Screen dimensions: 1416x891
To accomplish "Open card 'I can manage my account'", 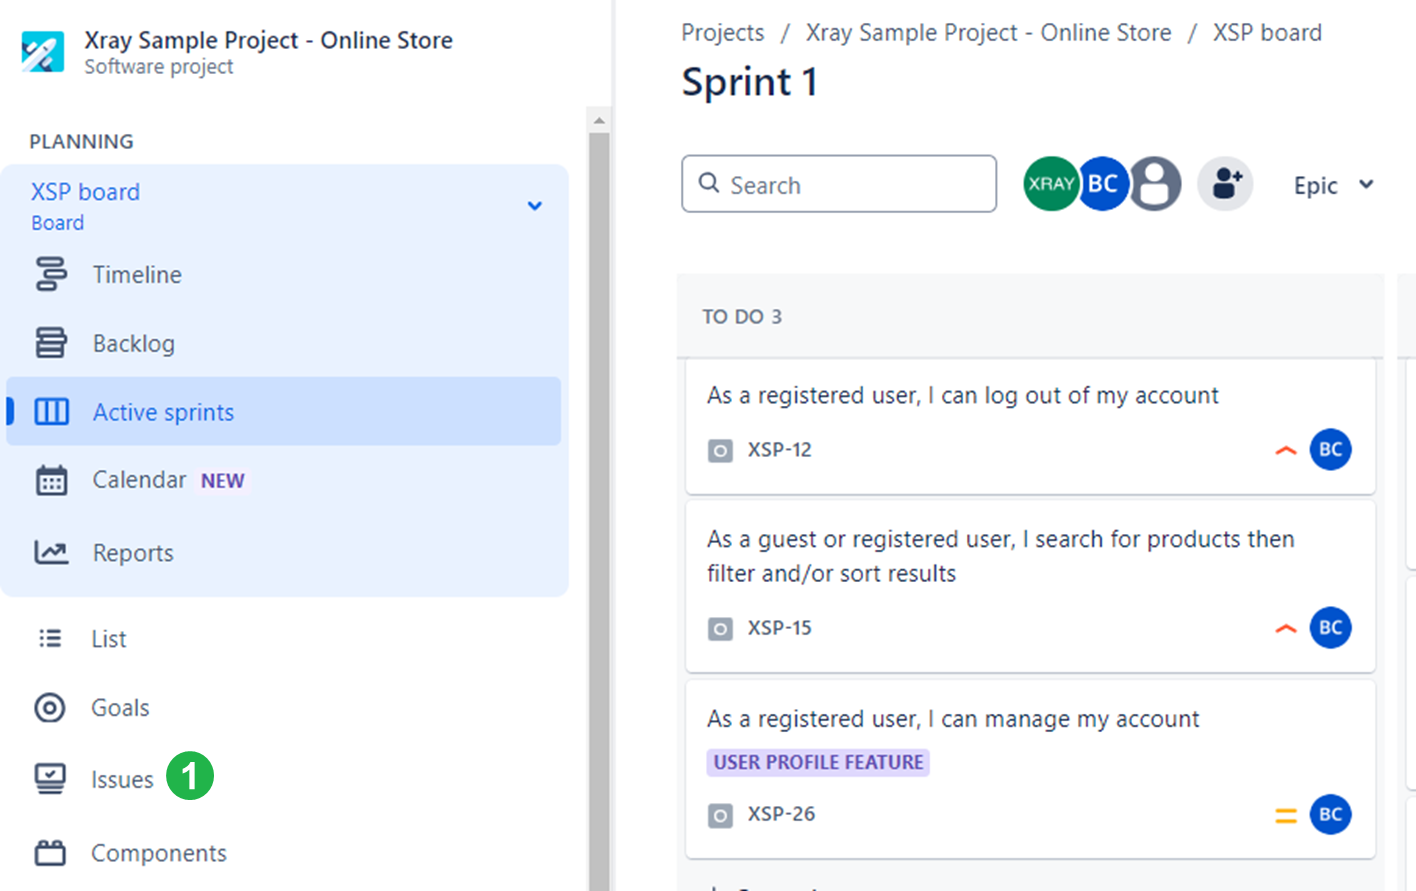I will click(x=1031, y=769).
